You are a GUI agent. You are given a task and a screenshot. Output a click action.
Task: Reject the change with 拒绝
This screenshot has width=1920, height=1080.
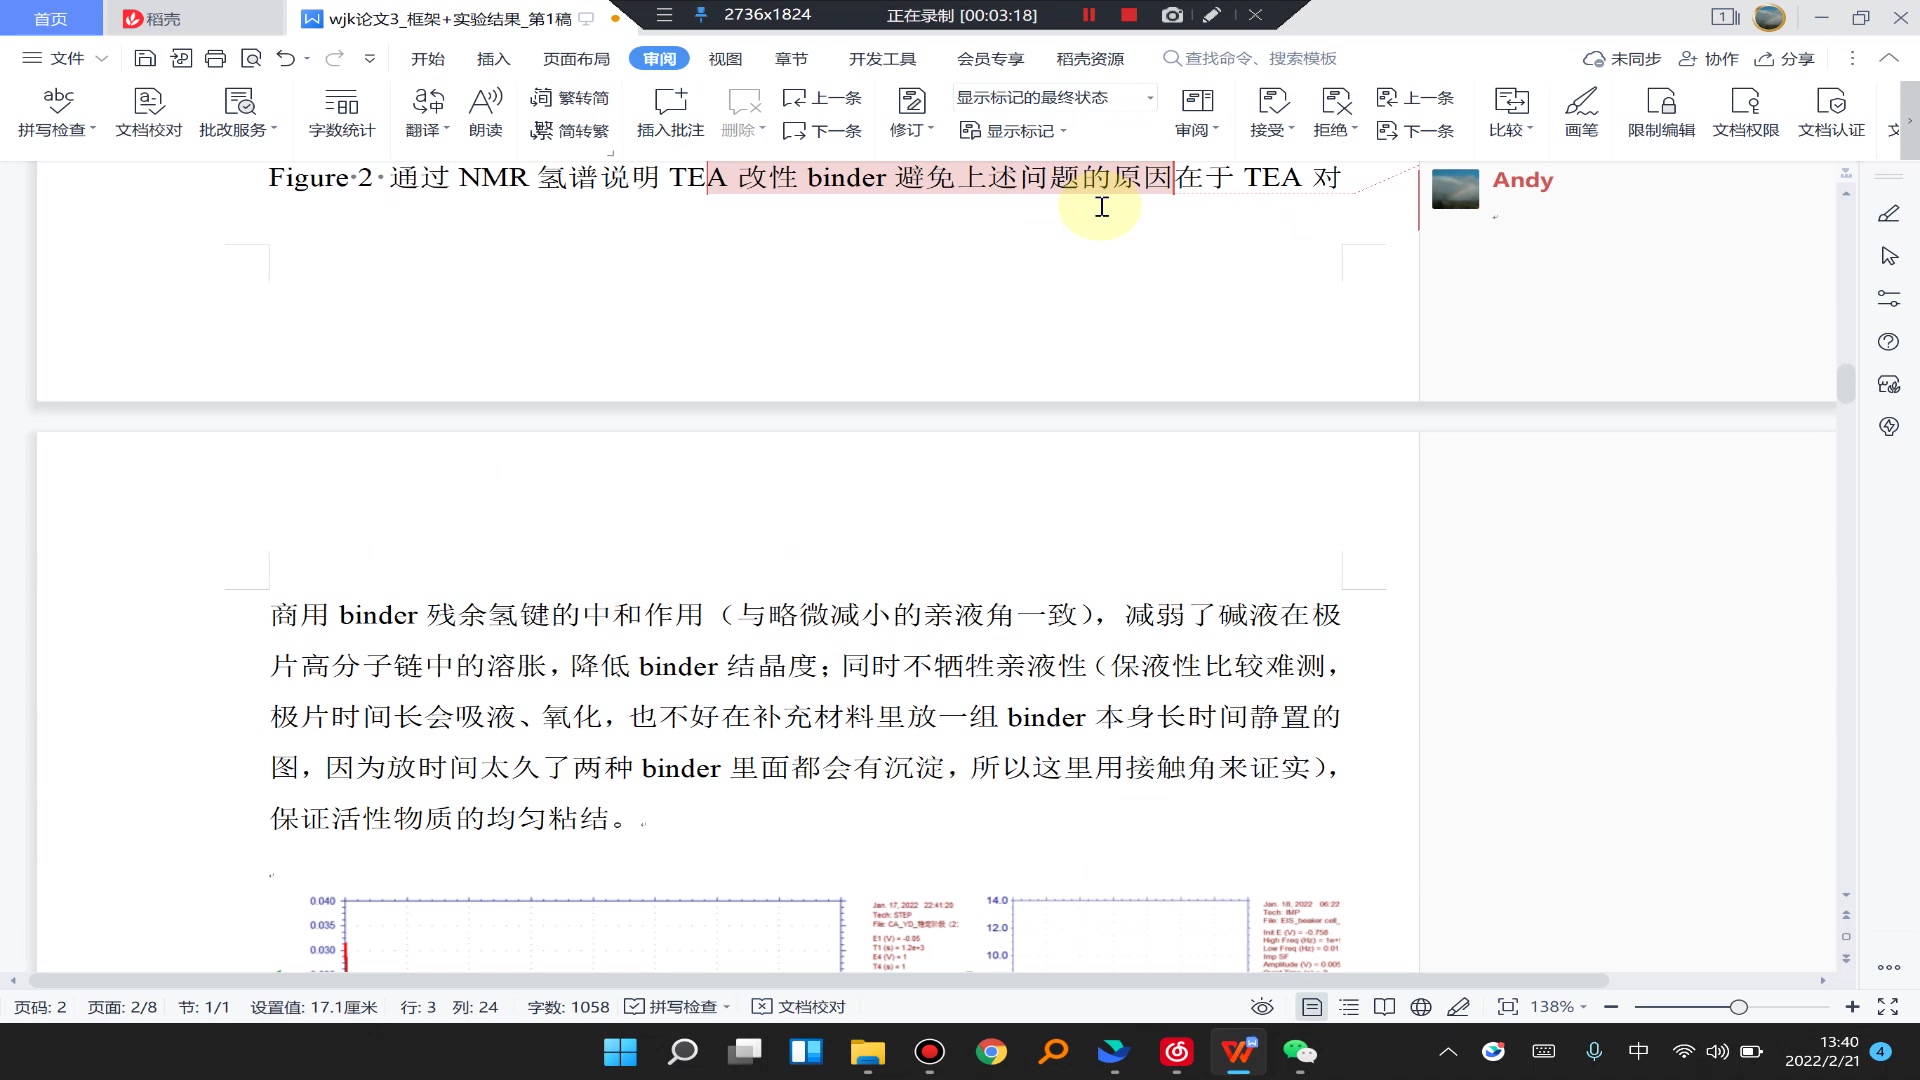[1335, 112]
